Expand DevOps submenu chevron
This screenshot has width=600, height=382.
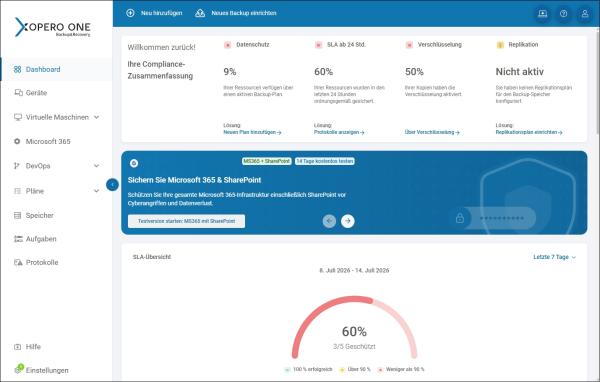point(96,166)
